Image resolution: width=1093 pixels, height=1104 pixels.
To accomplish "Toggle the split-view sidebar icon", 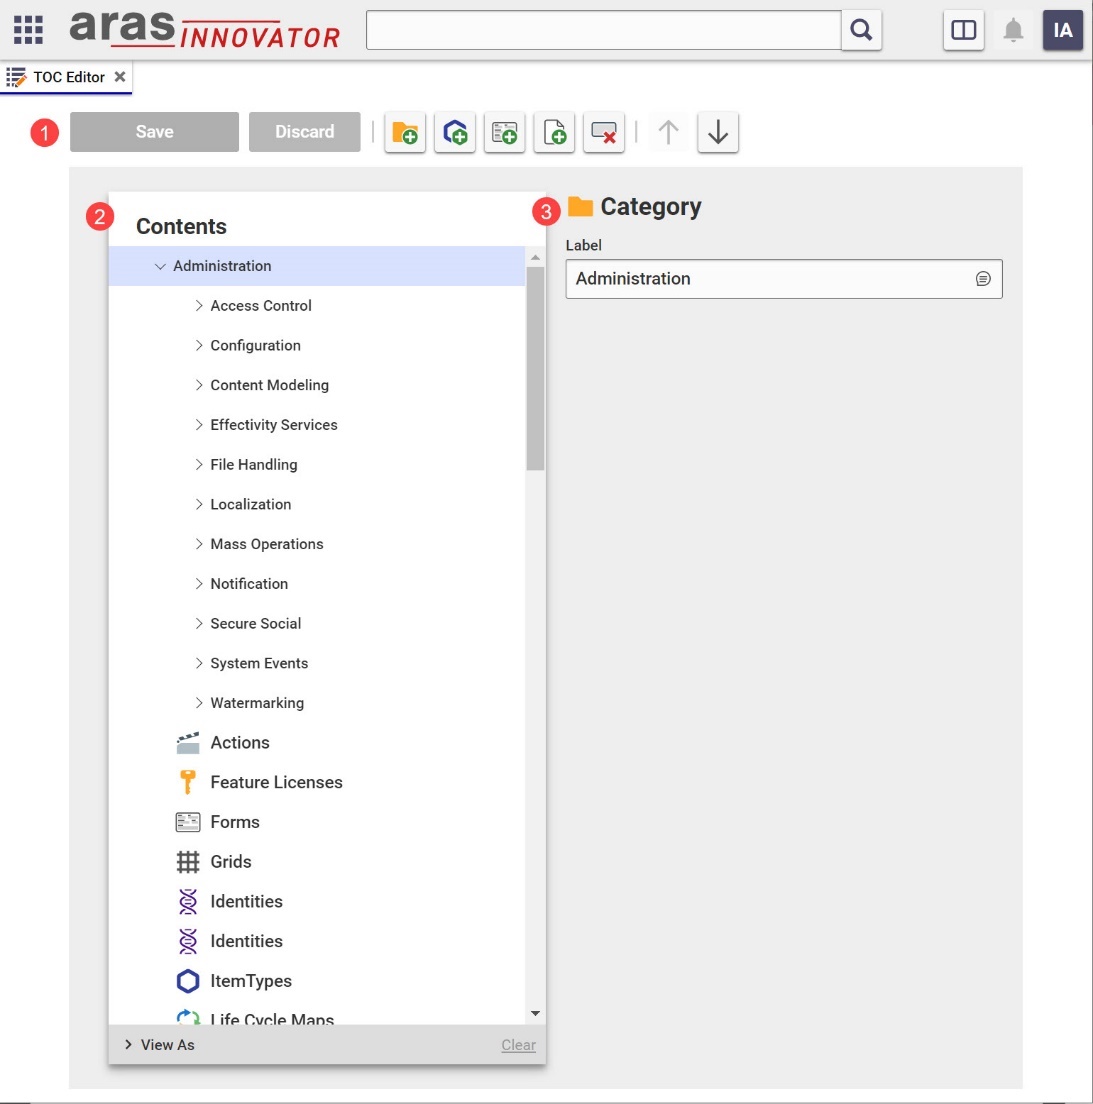I will coord(963,30).
